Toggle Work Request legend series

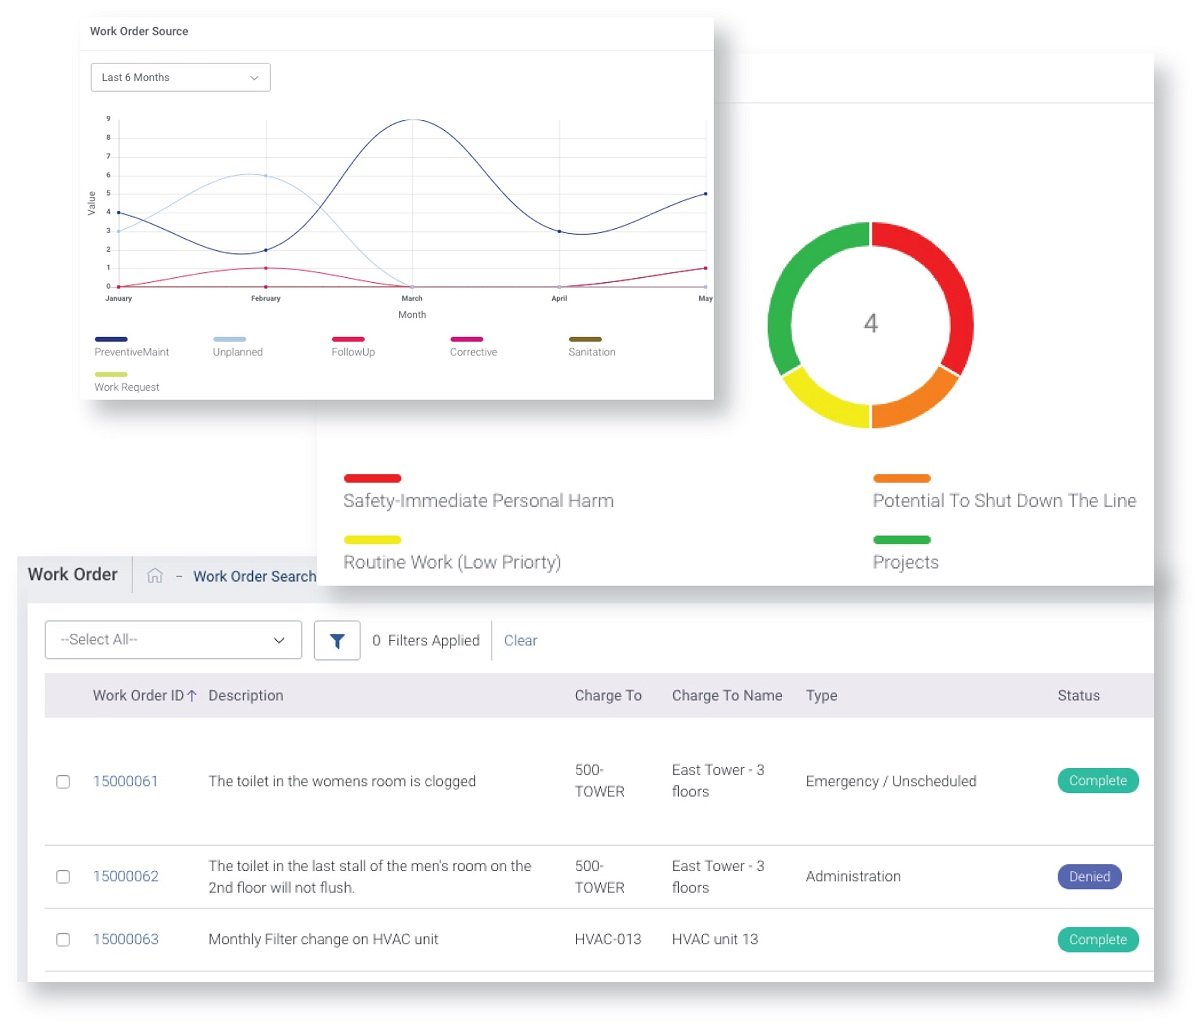(x=127, y=381)
